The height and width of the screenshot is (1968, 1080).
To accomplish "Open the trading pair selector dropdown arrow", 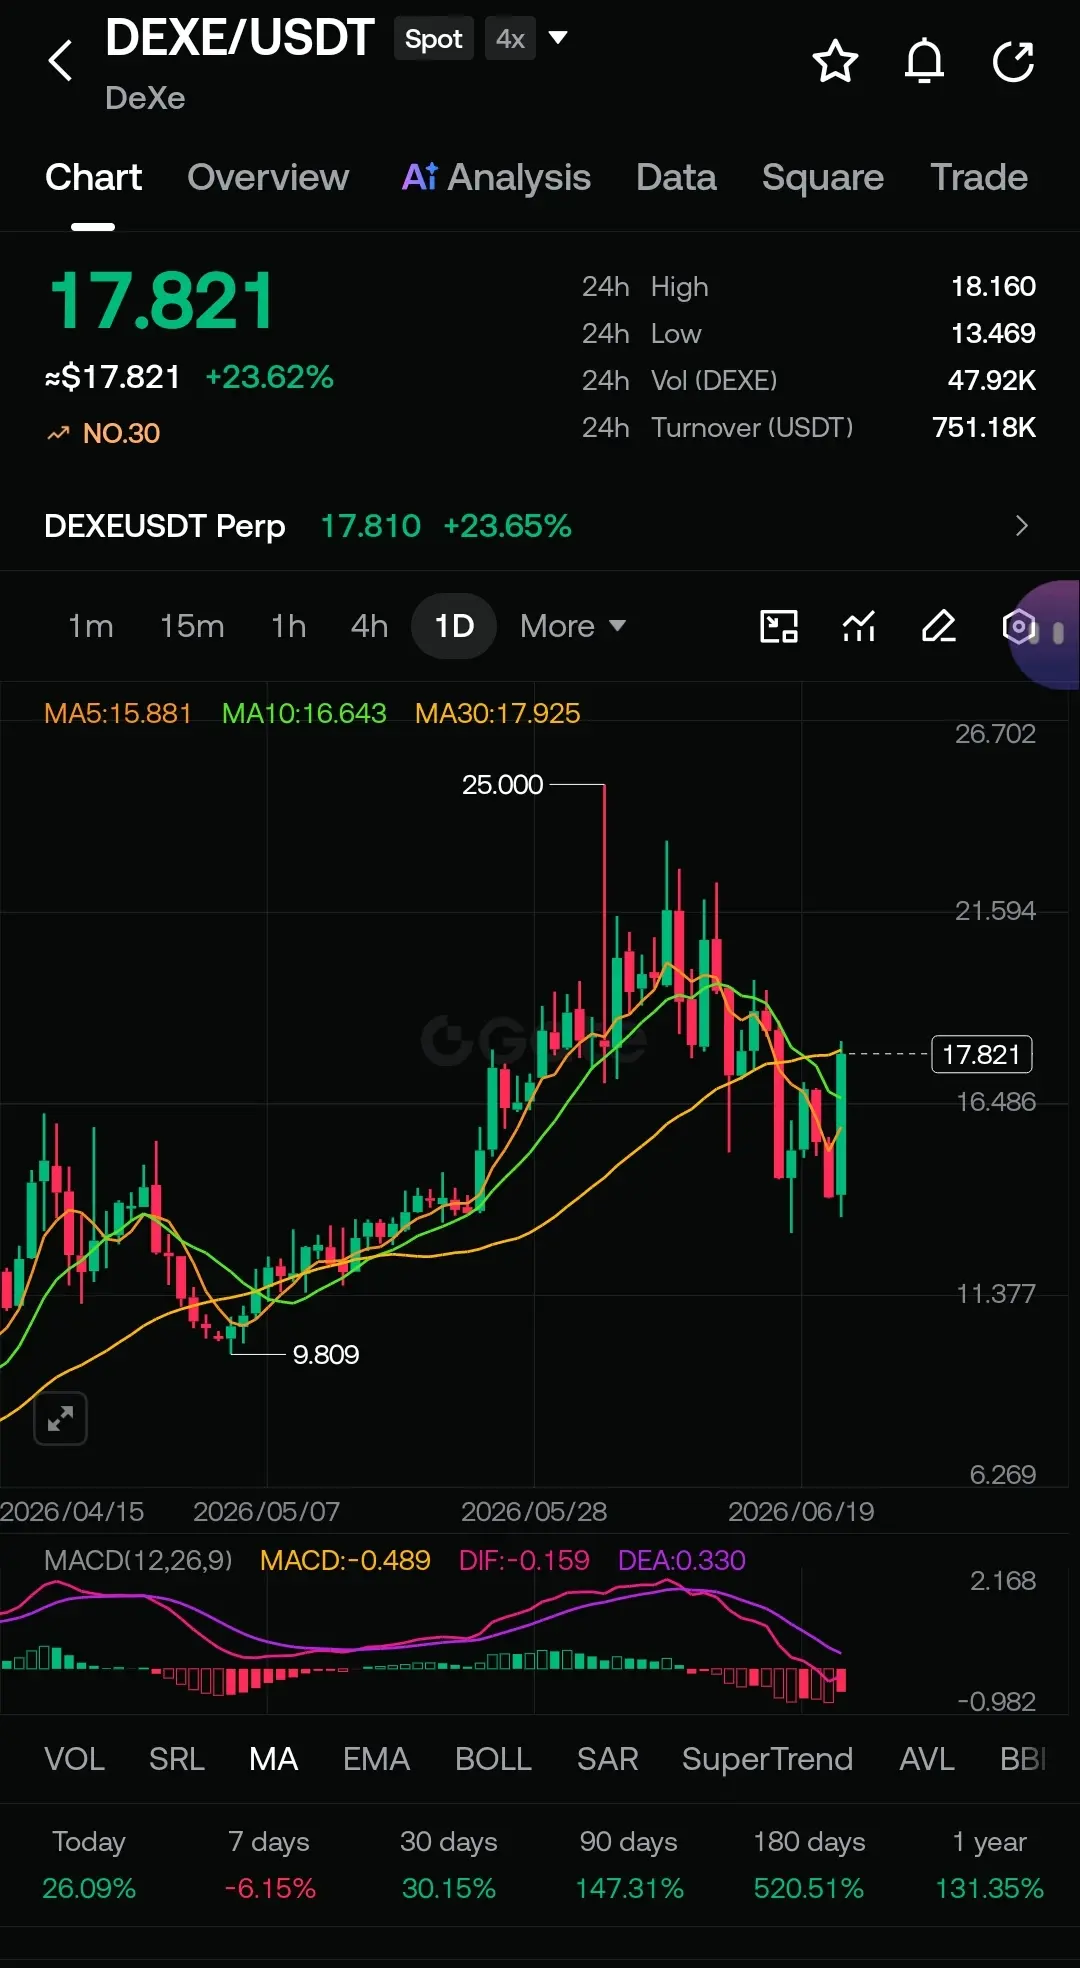I will [x=558, y=38].
